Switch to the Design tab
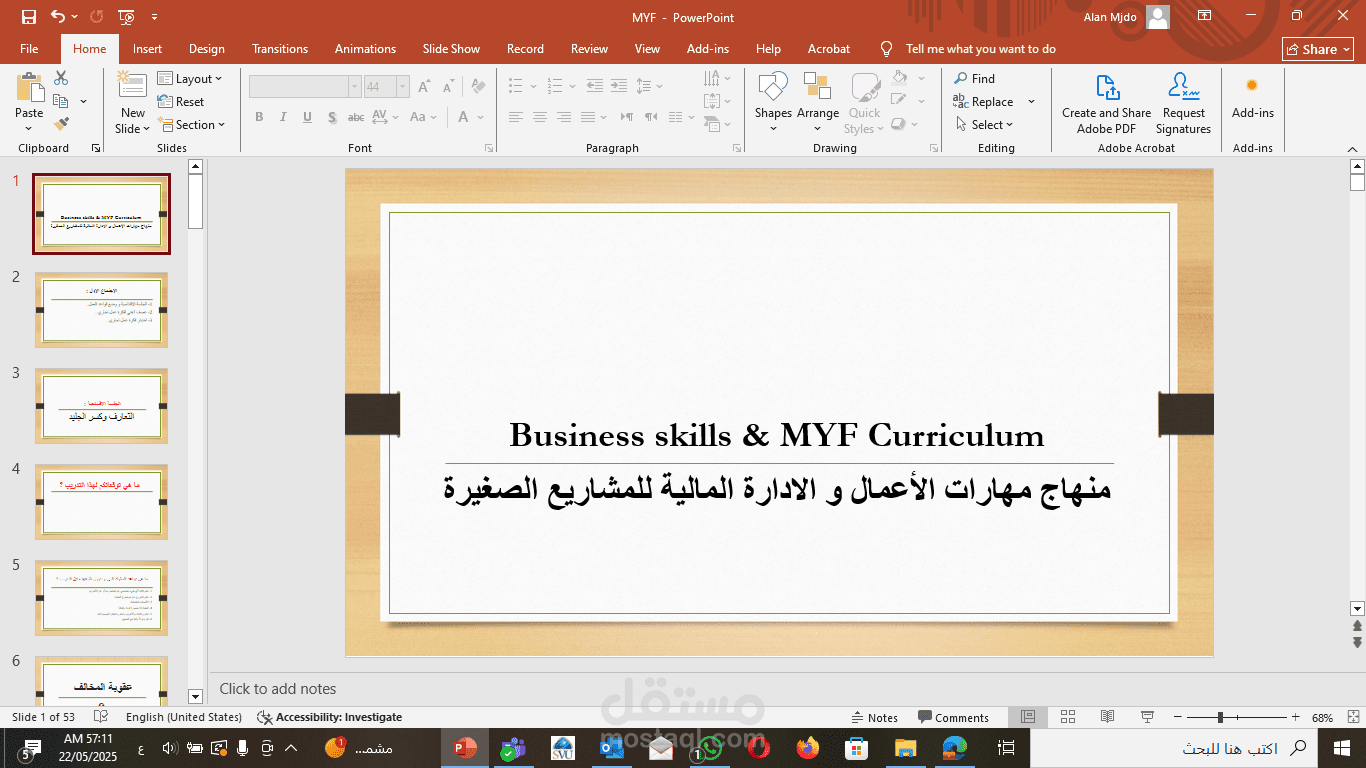 (207, 49)
